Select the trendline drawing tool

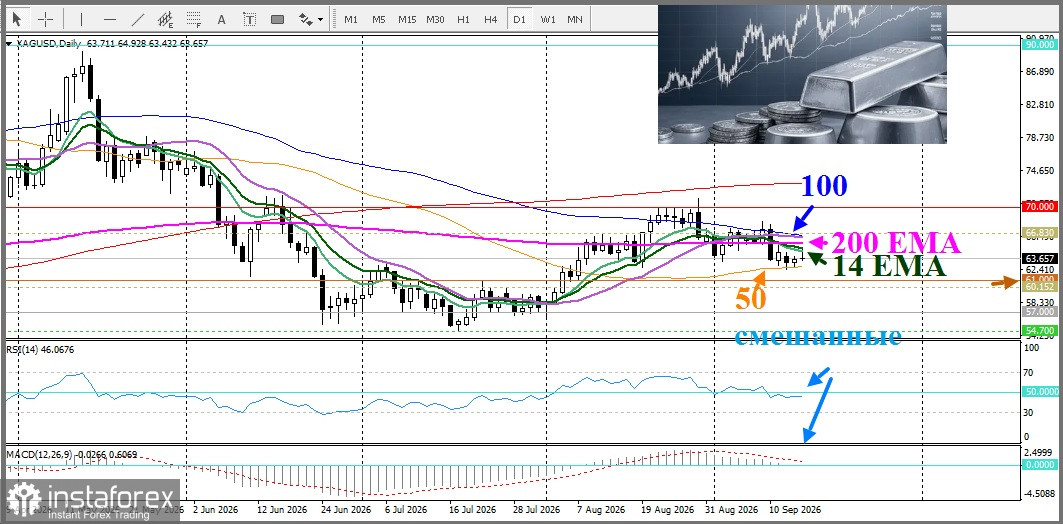point(138,19)
